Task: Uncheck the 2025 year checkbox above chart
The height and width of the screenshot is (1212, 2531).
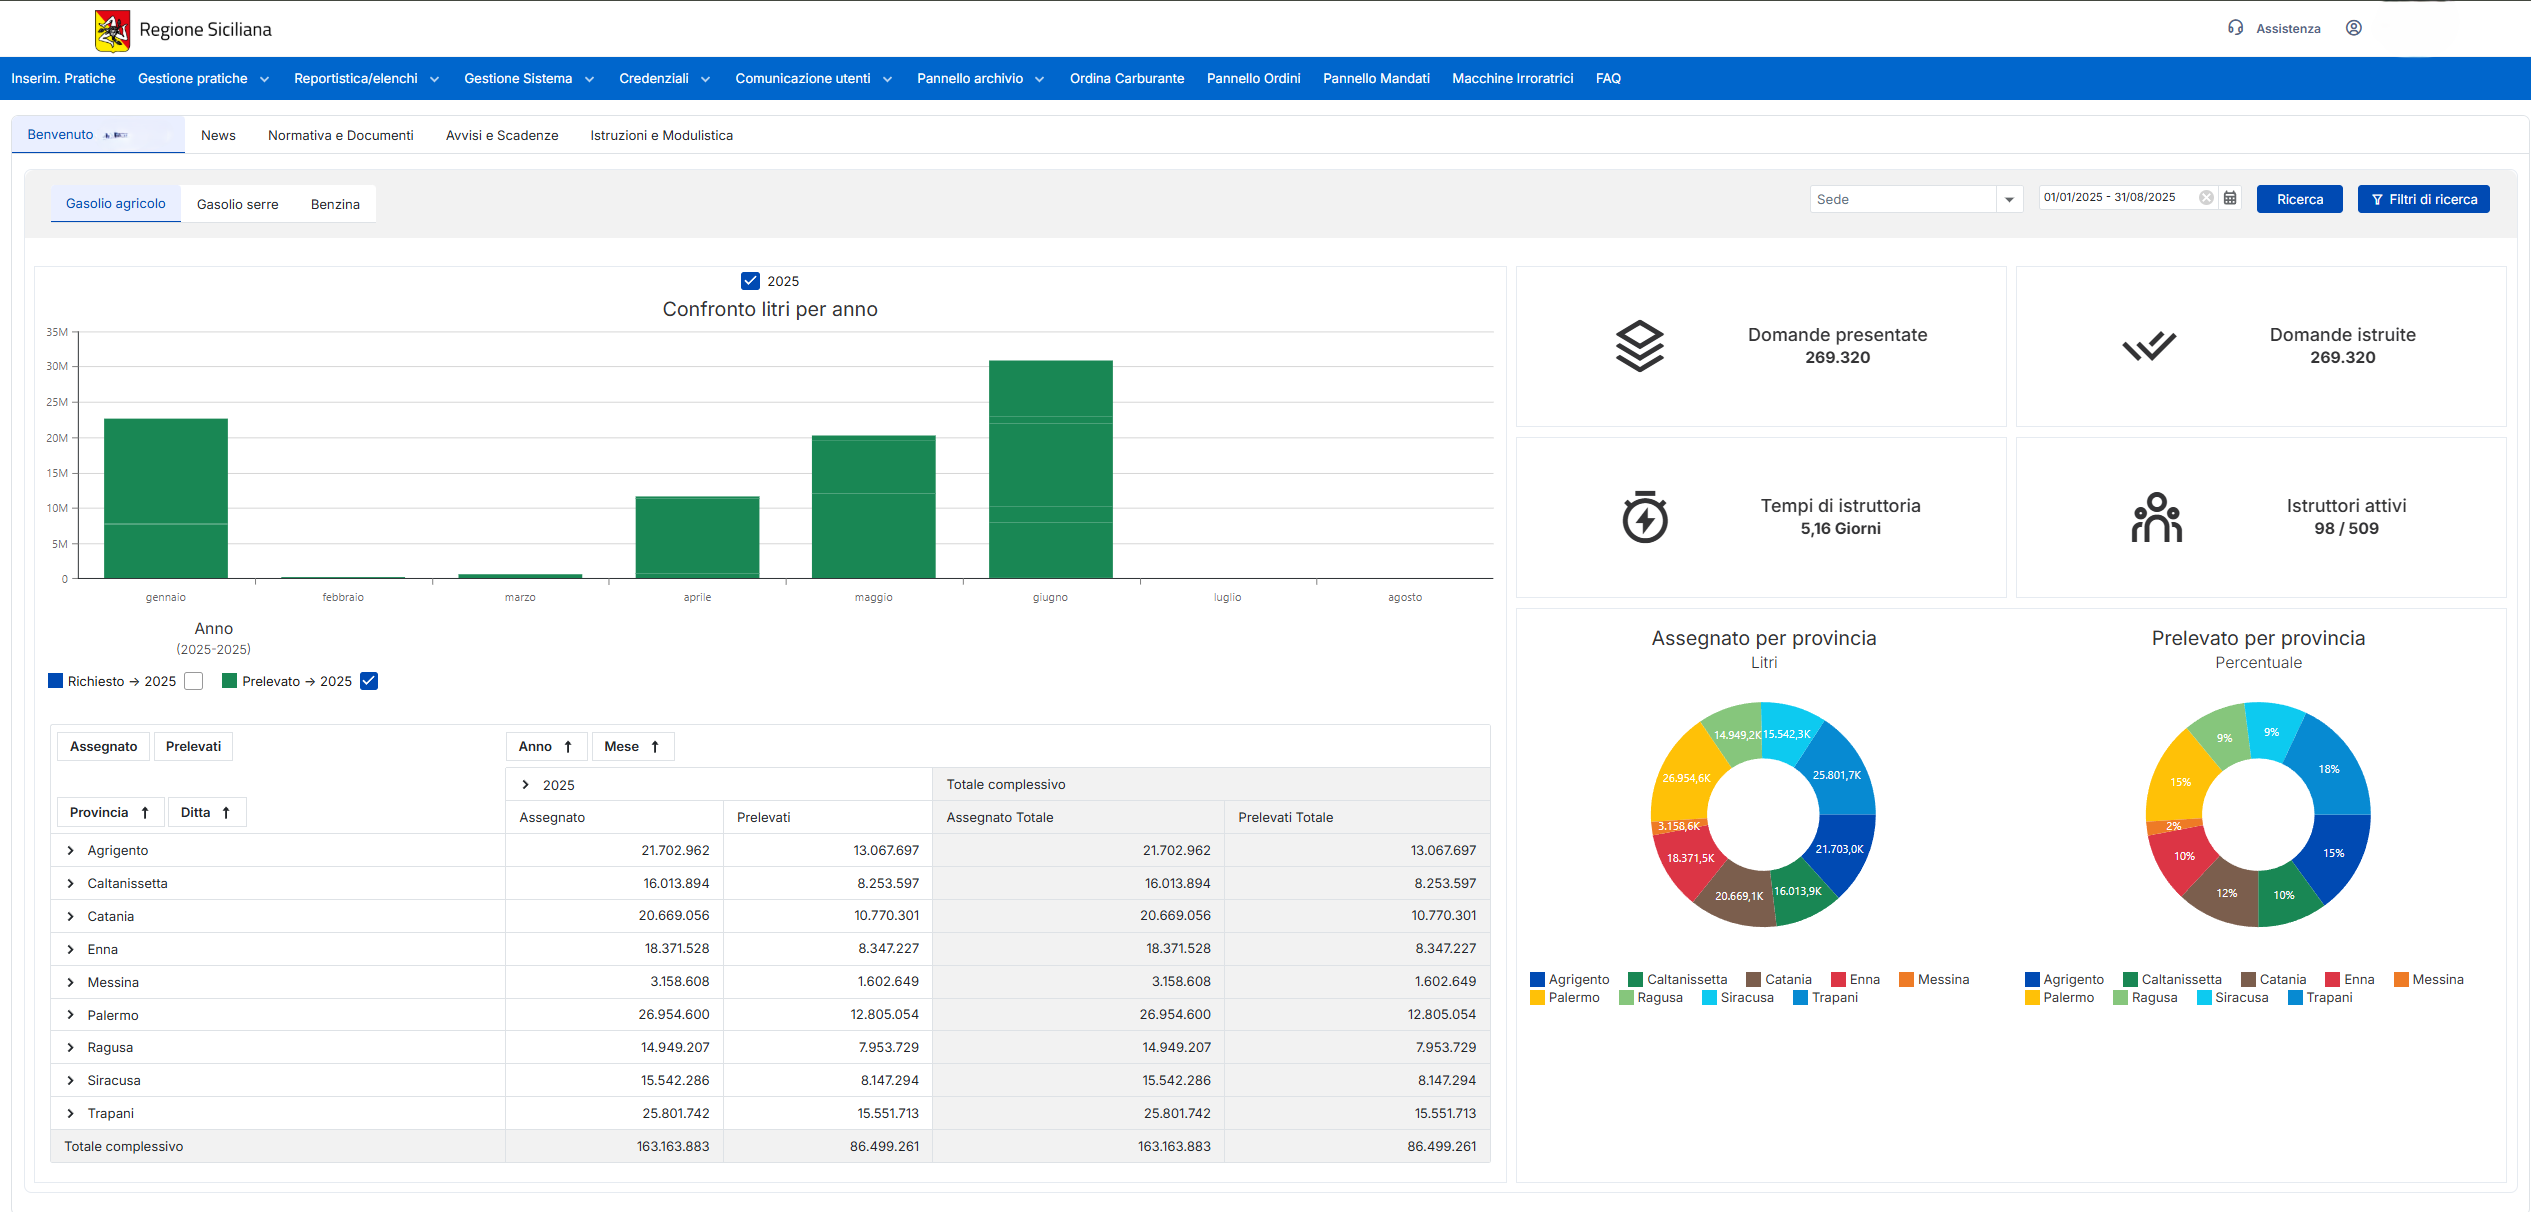Action: pyautogui.click(x=750, y=281)
